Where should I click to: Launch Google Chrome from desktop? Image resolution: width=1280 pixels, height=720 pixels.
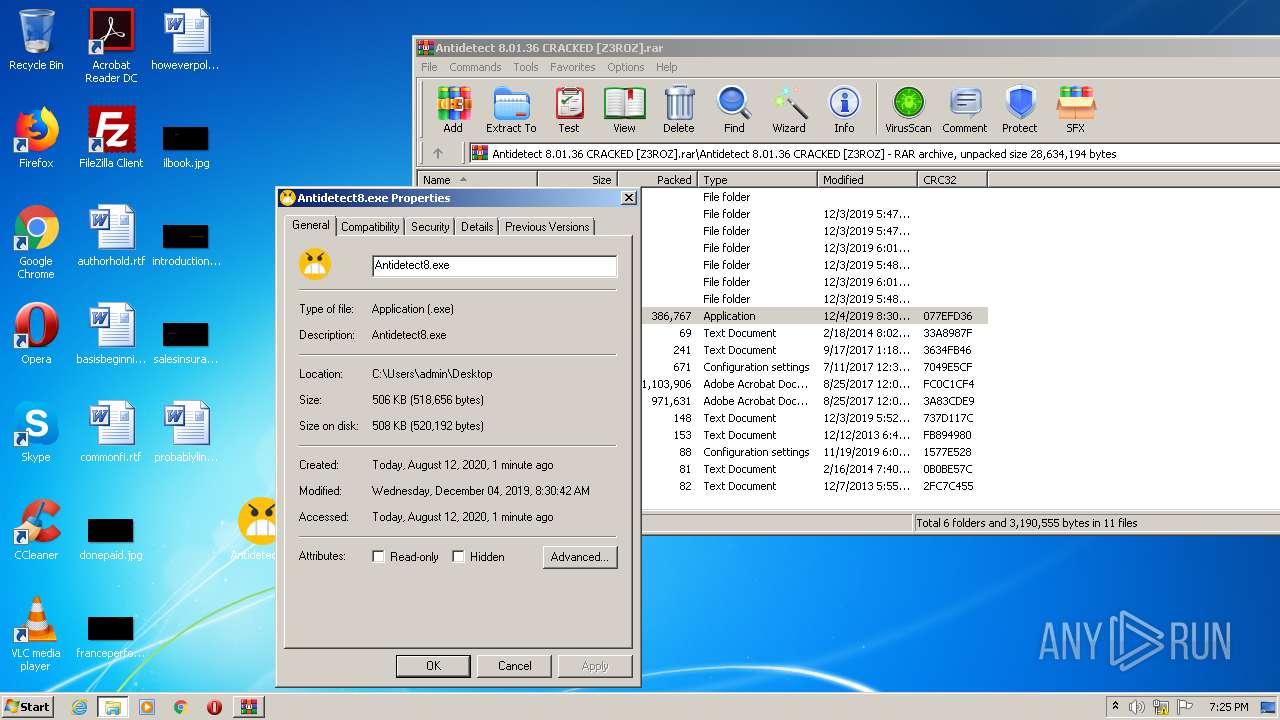point(36,242)
